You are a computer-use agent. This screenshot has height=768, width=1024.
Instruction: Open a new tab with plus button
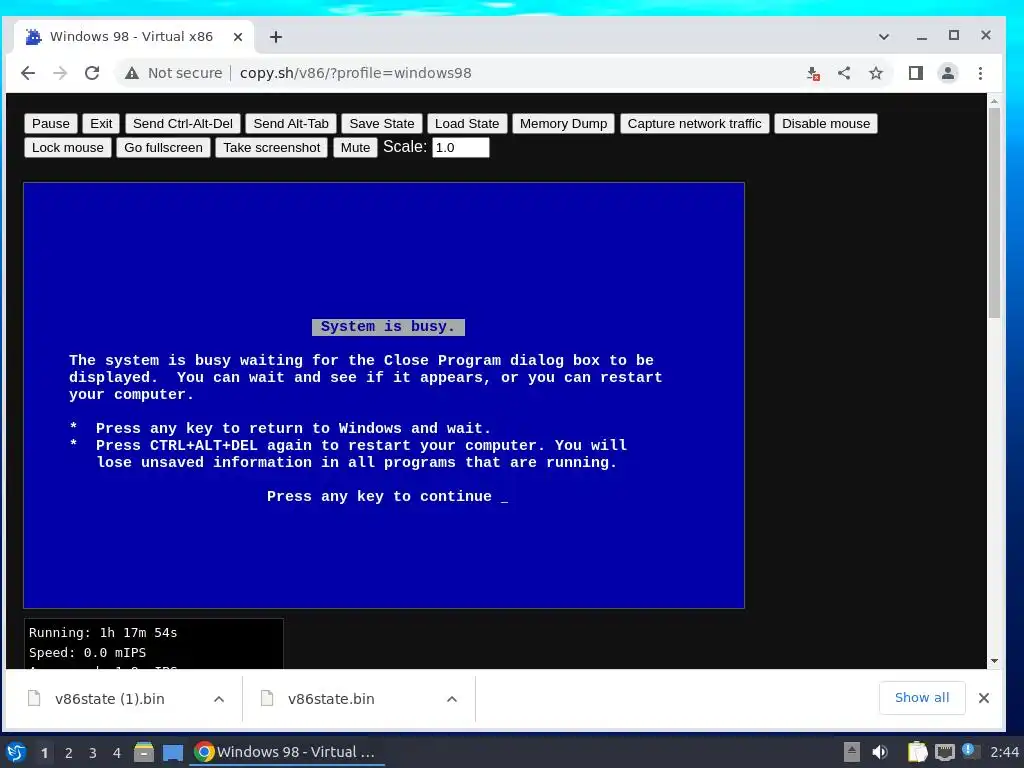click(276, 37)
